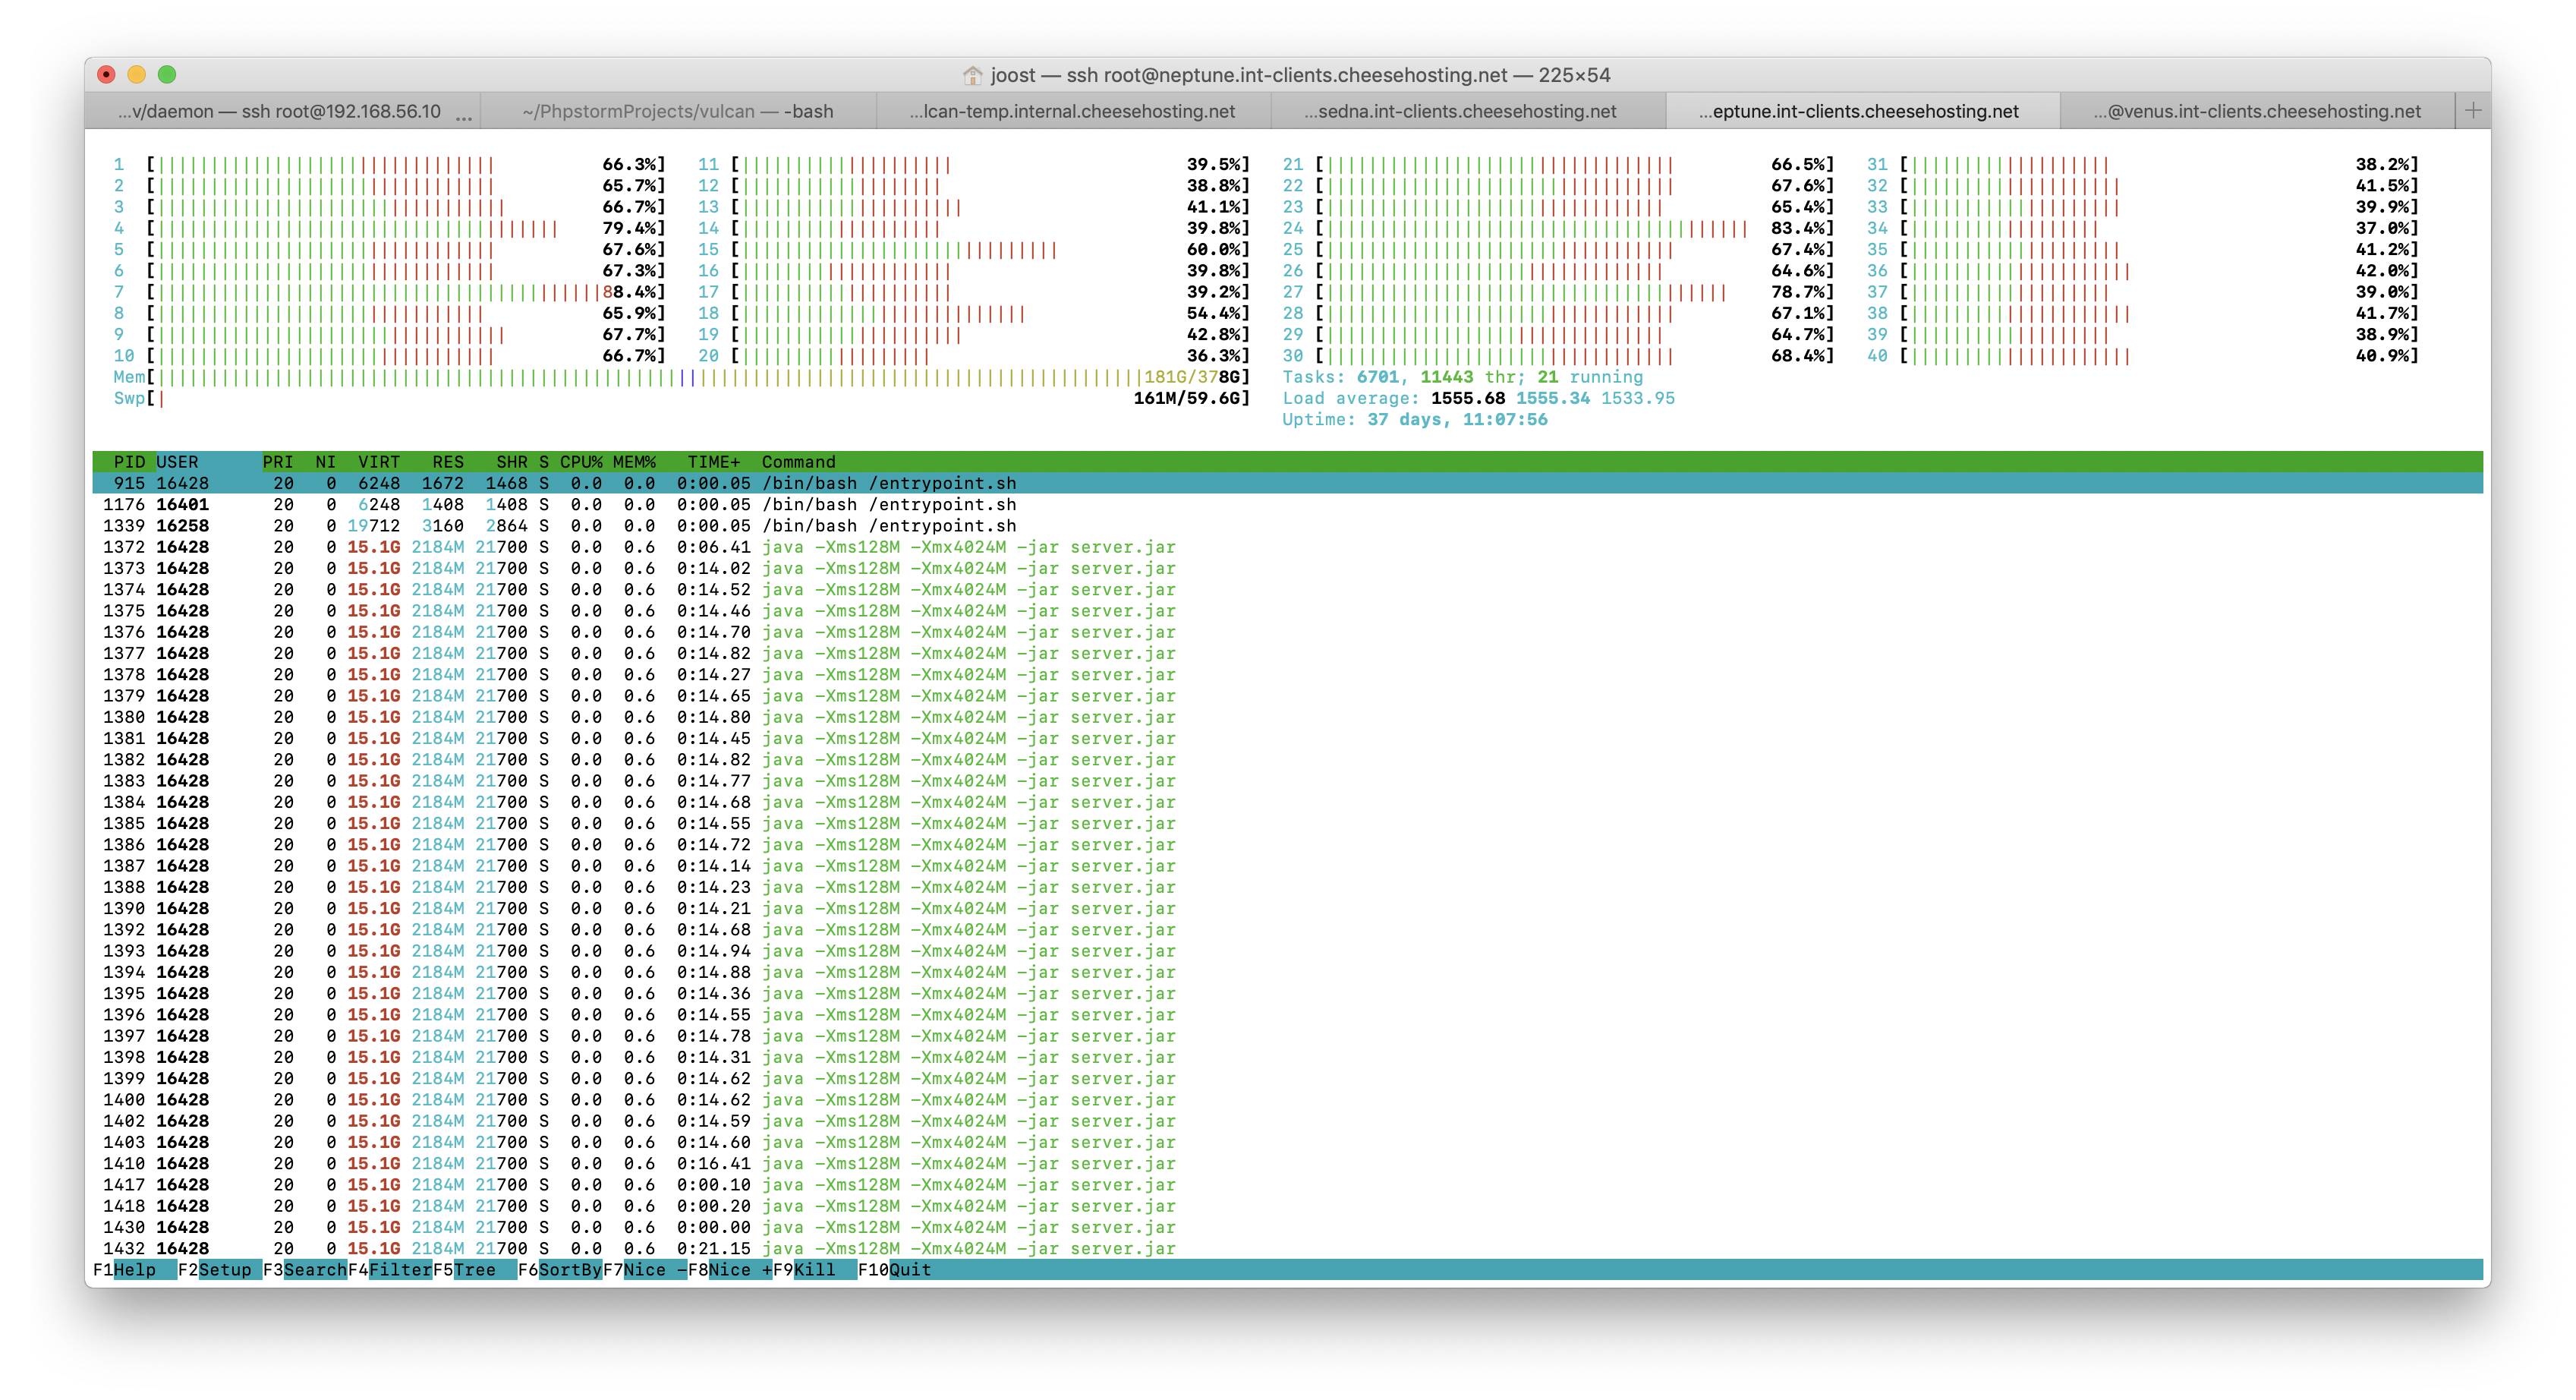The height and width of the screenshot is (1400, 2576).
Task: Click the home folder icon in title
Action: [x=972, y=76]
